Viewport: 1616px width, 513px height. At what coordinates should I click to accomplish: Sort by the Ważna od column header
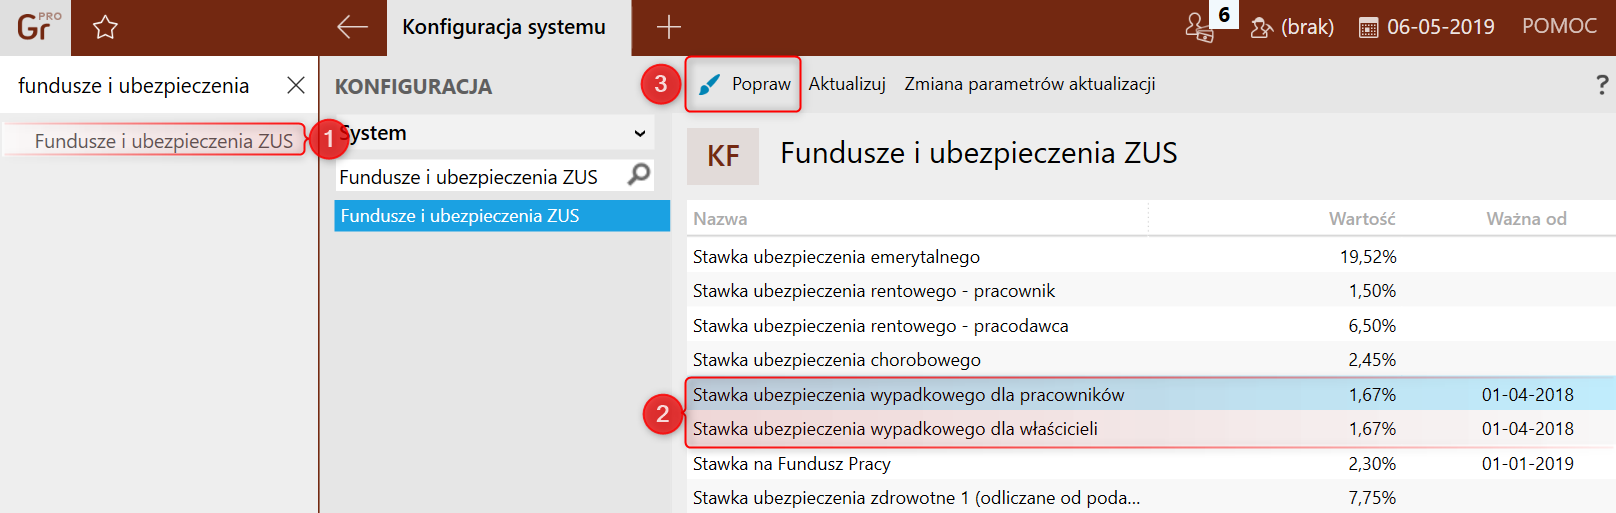click(1526, 218)
